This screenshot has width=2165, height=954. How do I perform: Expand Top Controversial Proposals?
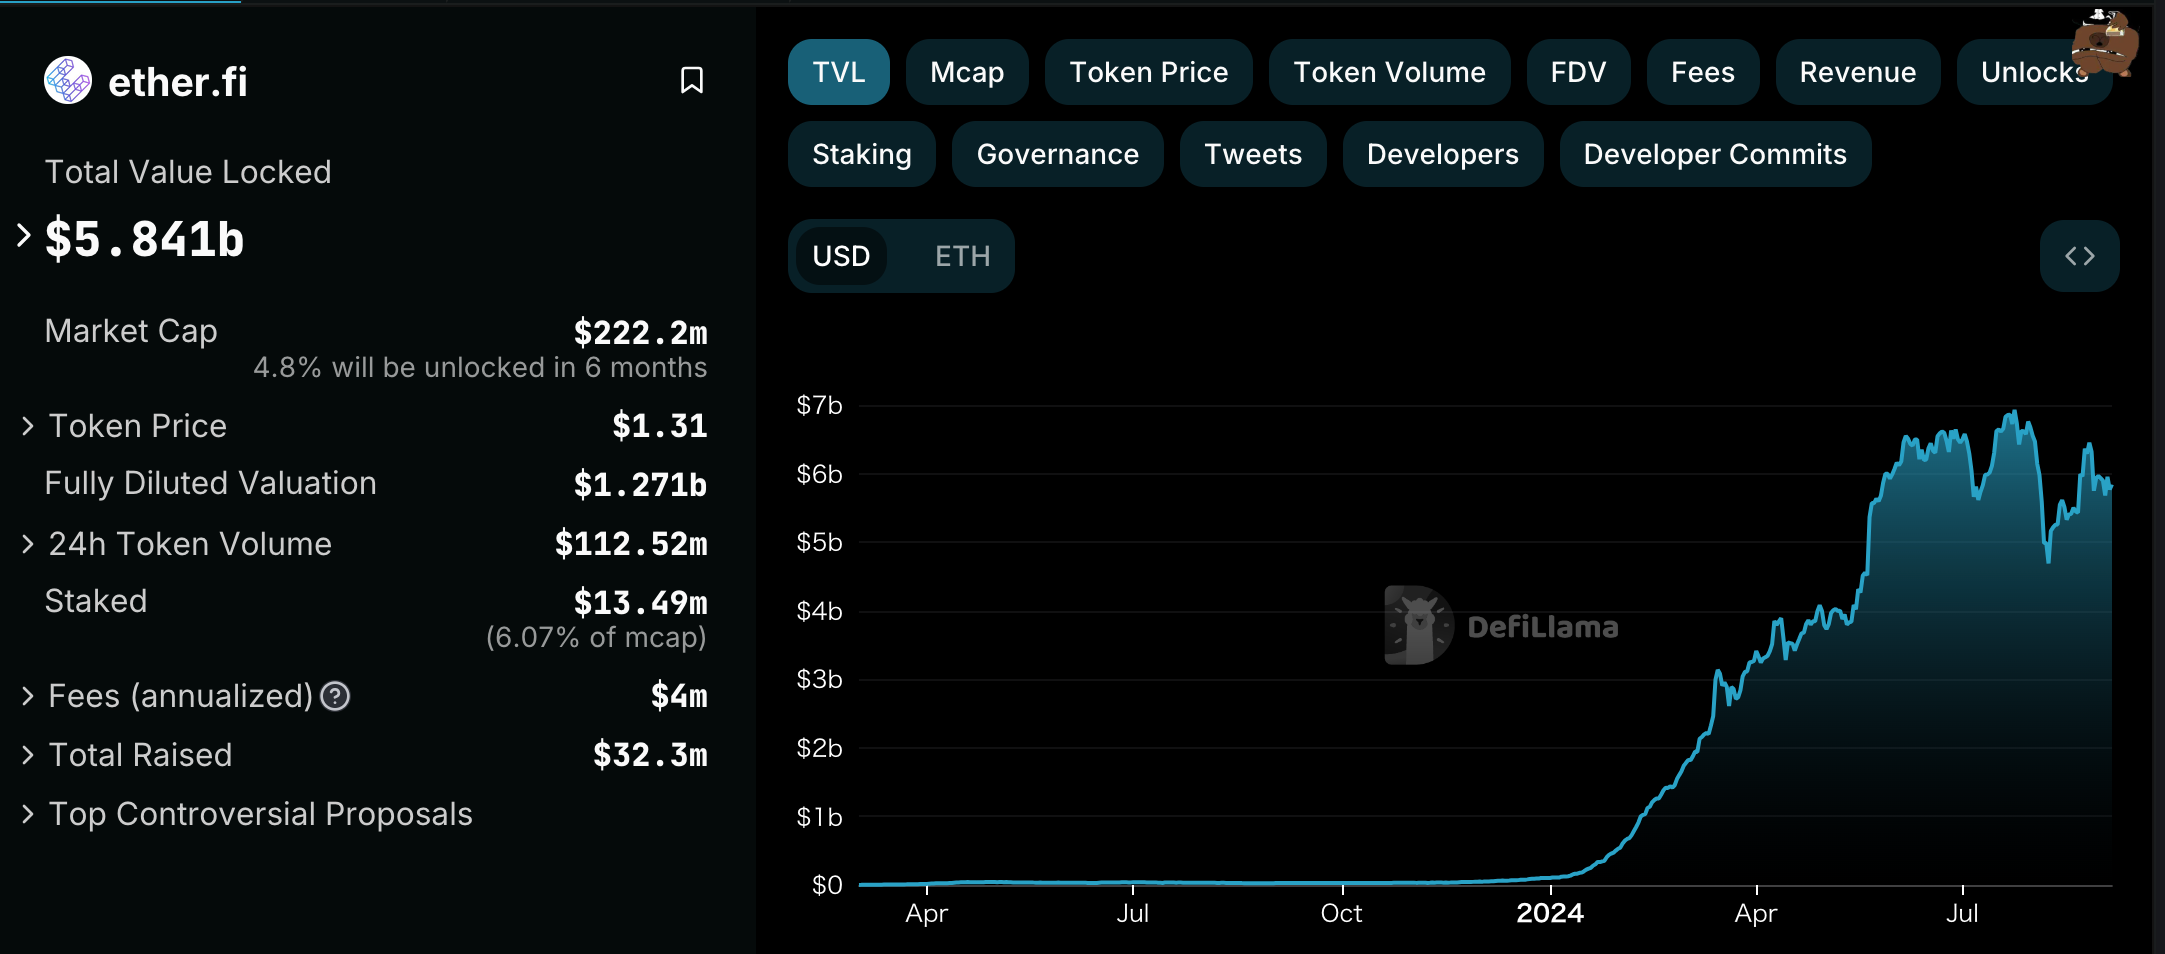(x=28, y=814)
